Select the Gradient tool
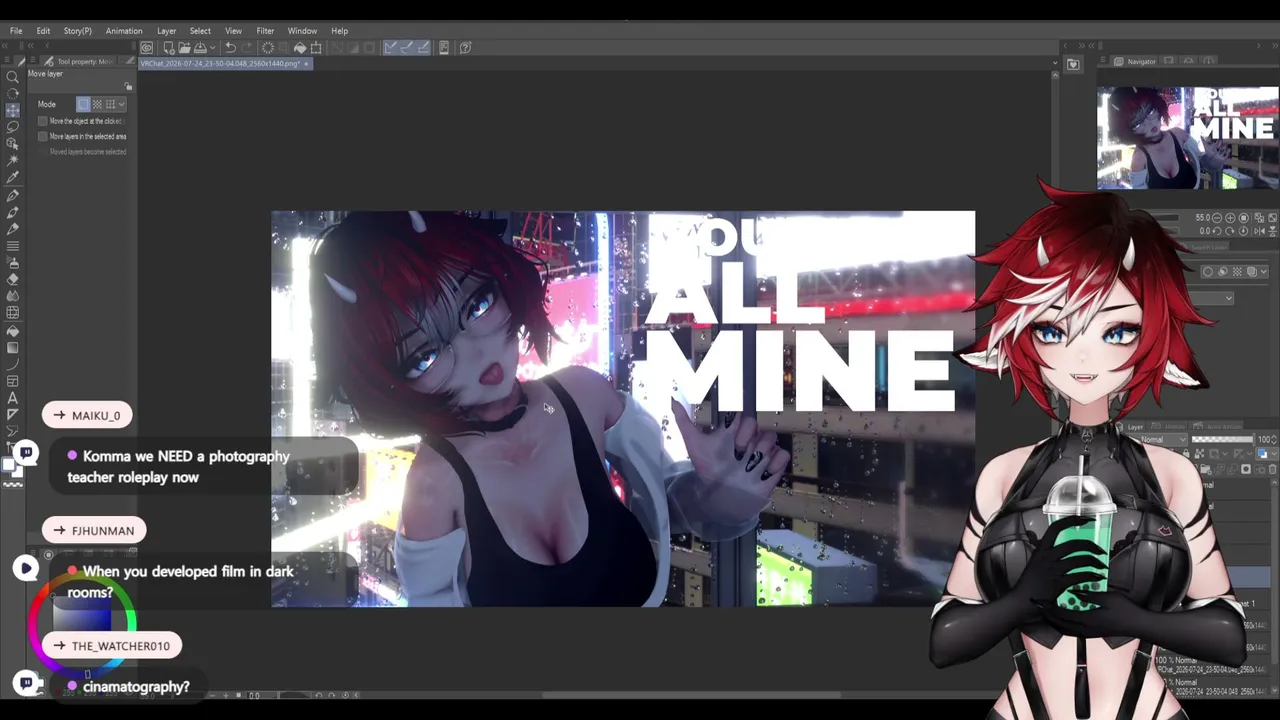 pyautogui.click(x=13, y=348)
